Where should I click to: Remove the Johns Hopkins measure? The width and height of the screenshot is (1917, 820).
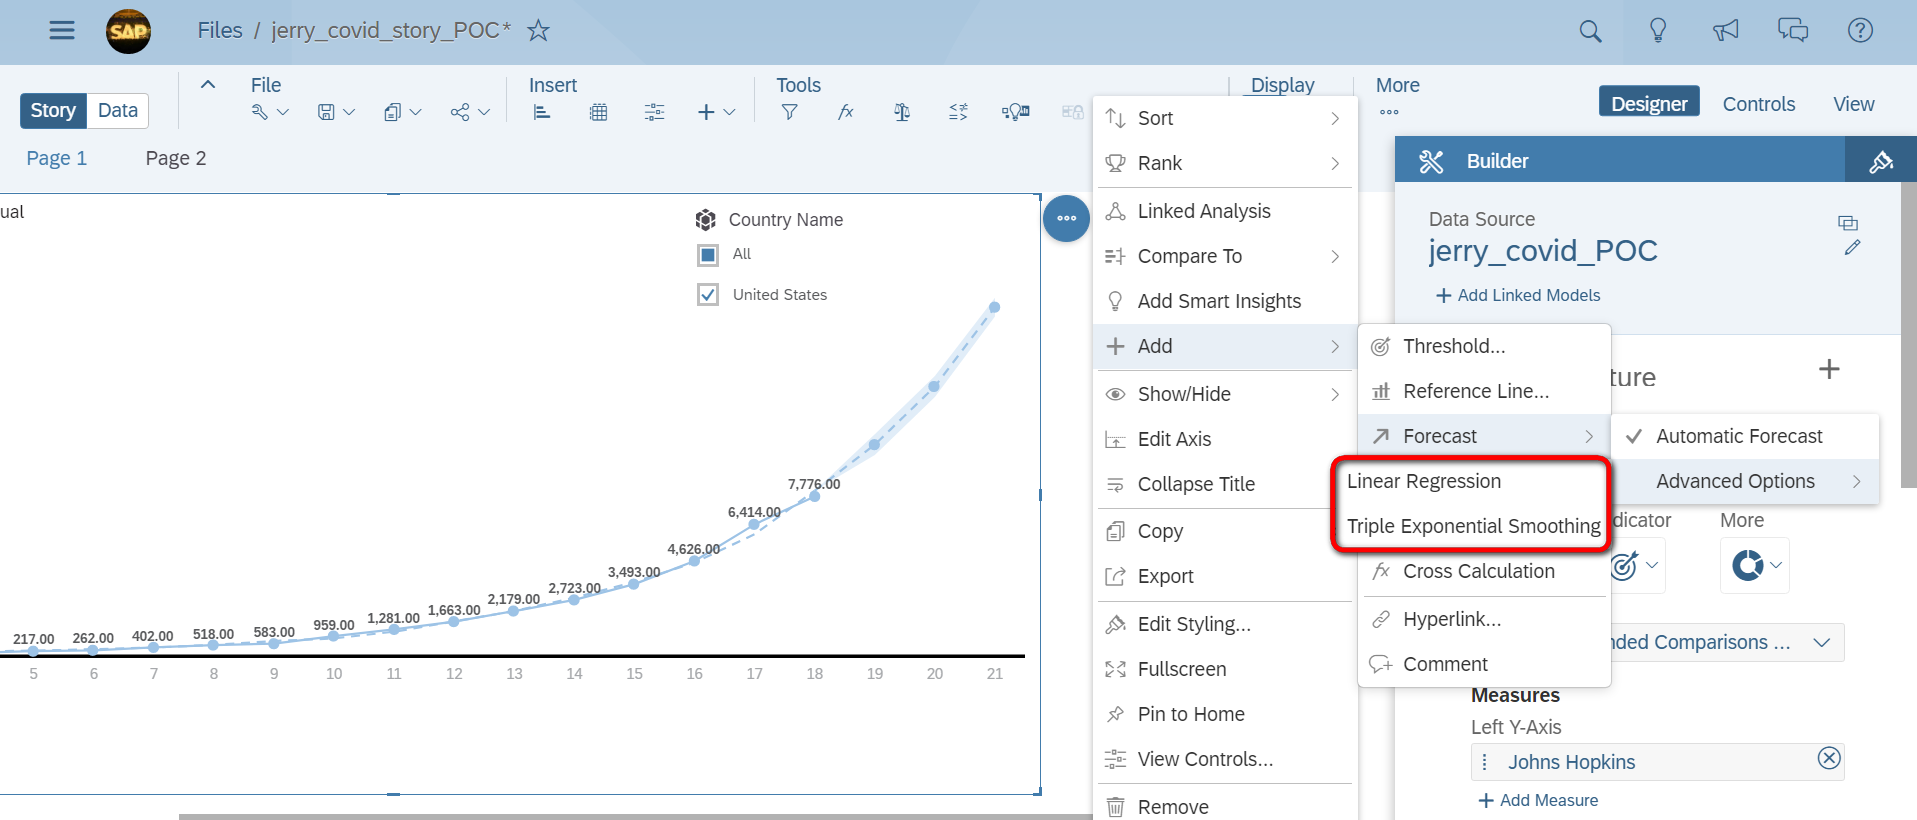tap(1829, 758)
